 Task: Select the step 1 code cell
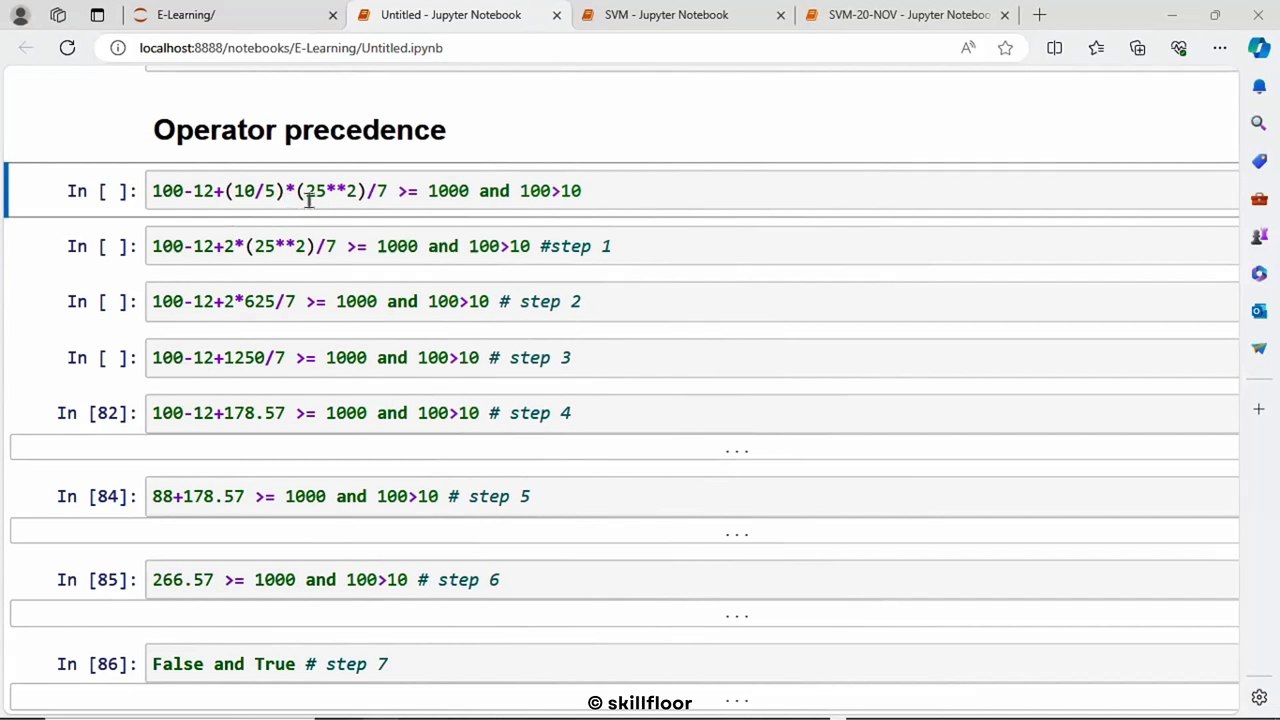point(692,246)
